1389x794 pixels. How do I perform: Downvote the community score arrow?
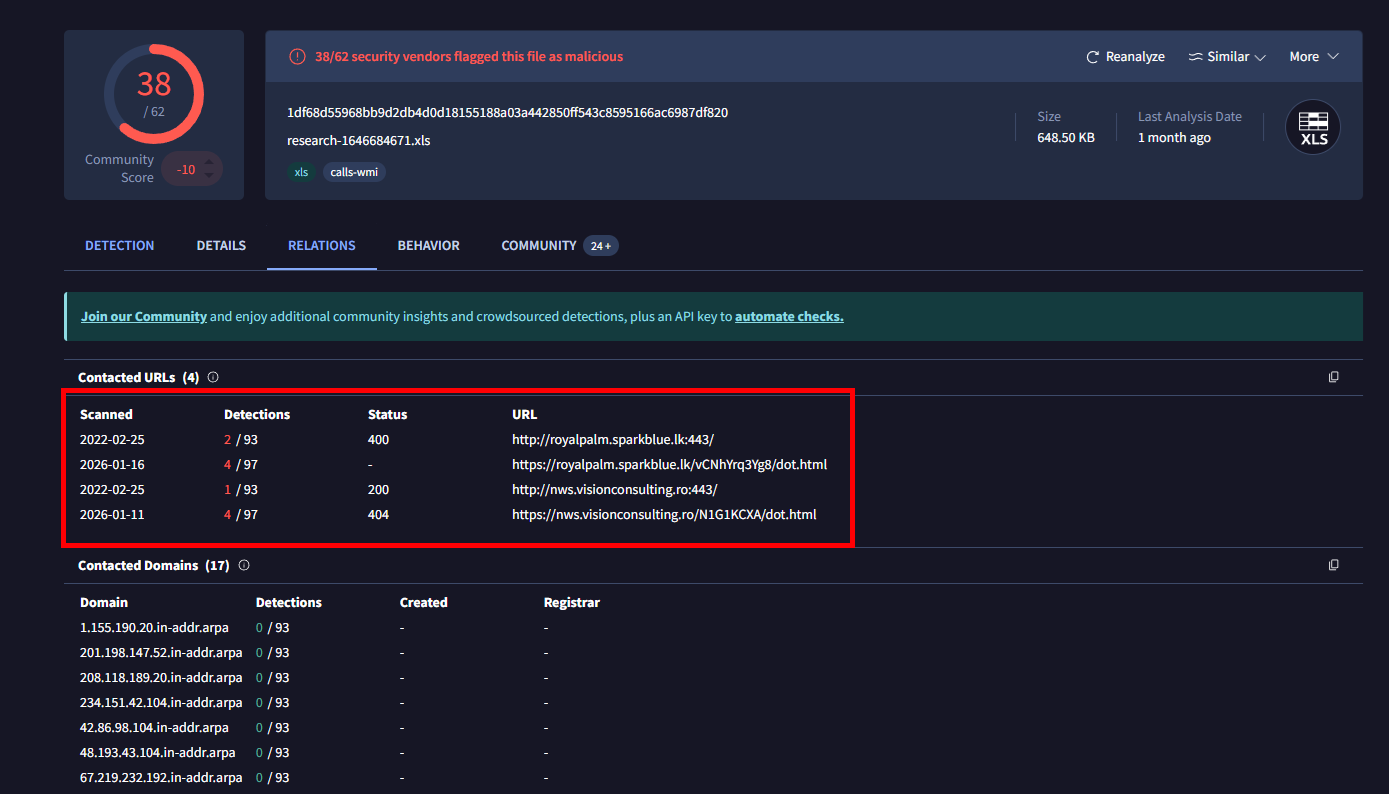208,177
